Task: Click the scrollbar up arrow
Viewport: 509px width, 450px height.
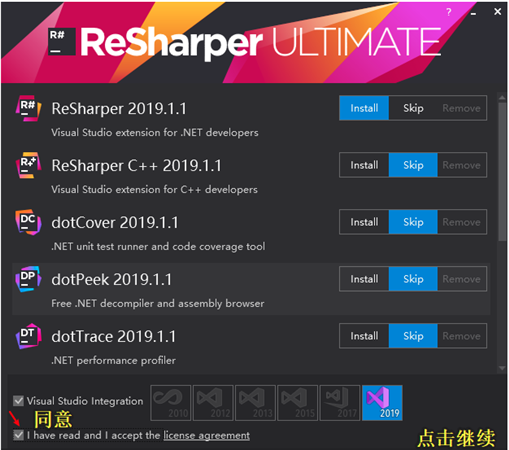Action: coord(502,98)
